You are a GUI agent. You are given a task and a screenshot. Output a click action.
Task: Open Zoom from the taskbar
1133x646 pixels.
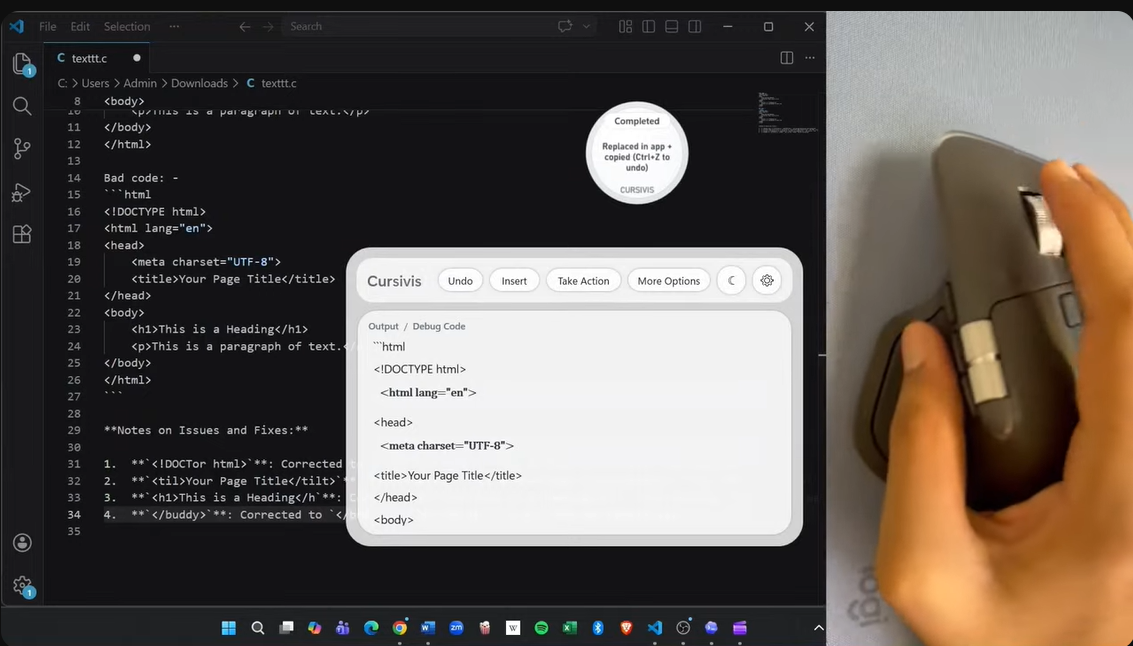(x=456, y=628)
